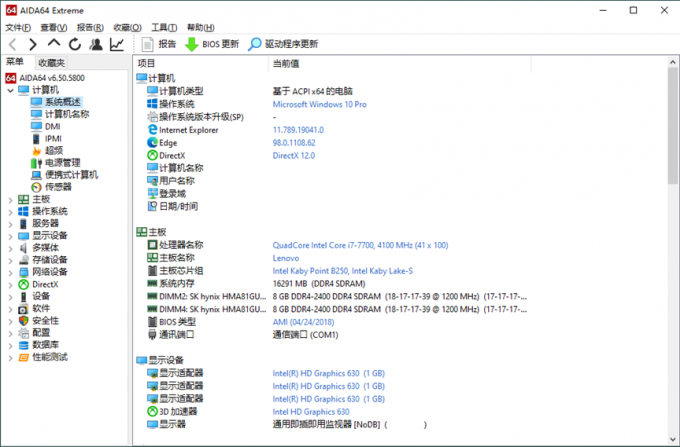Image resolution: width=680 pixels, height=447 pixels.
Task: Open the Microsoft Windows 10 Pro link
Action: (x=319, y=104)
